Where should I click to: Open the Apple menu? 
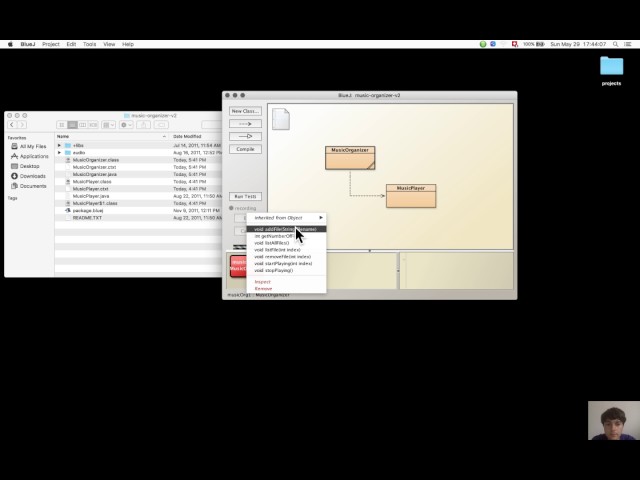10,44
